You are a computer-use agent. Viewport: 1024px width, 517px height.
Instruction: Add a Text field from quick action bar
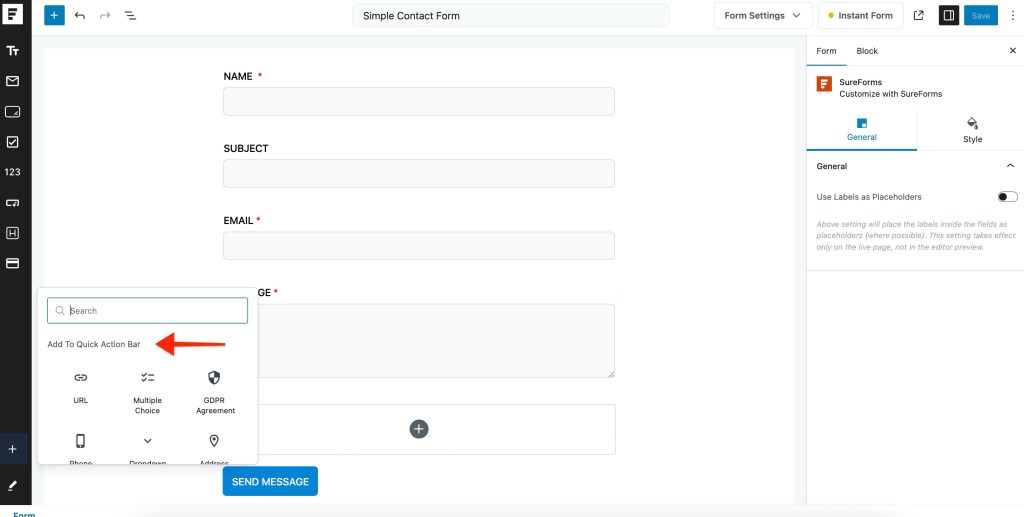[x=12, y=51]
